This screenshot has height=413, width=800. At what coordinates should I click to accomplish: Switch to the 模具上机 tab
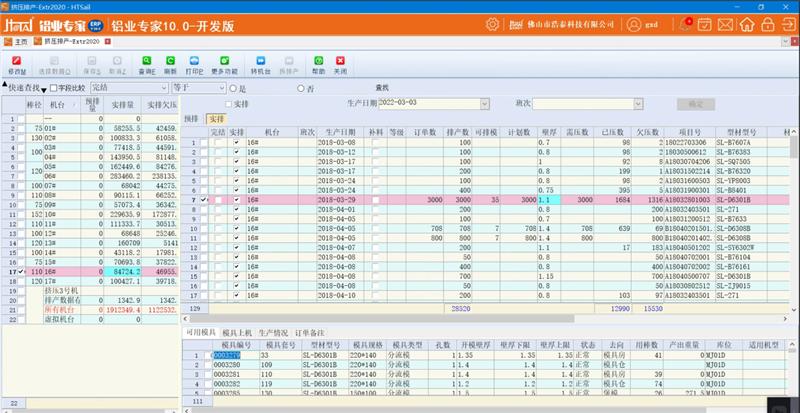[x=237, y=330]
